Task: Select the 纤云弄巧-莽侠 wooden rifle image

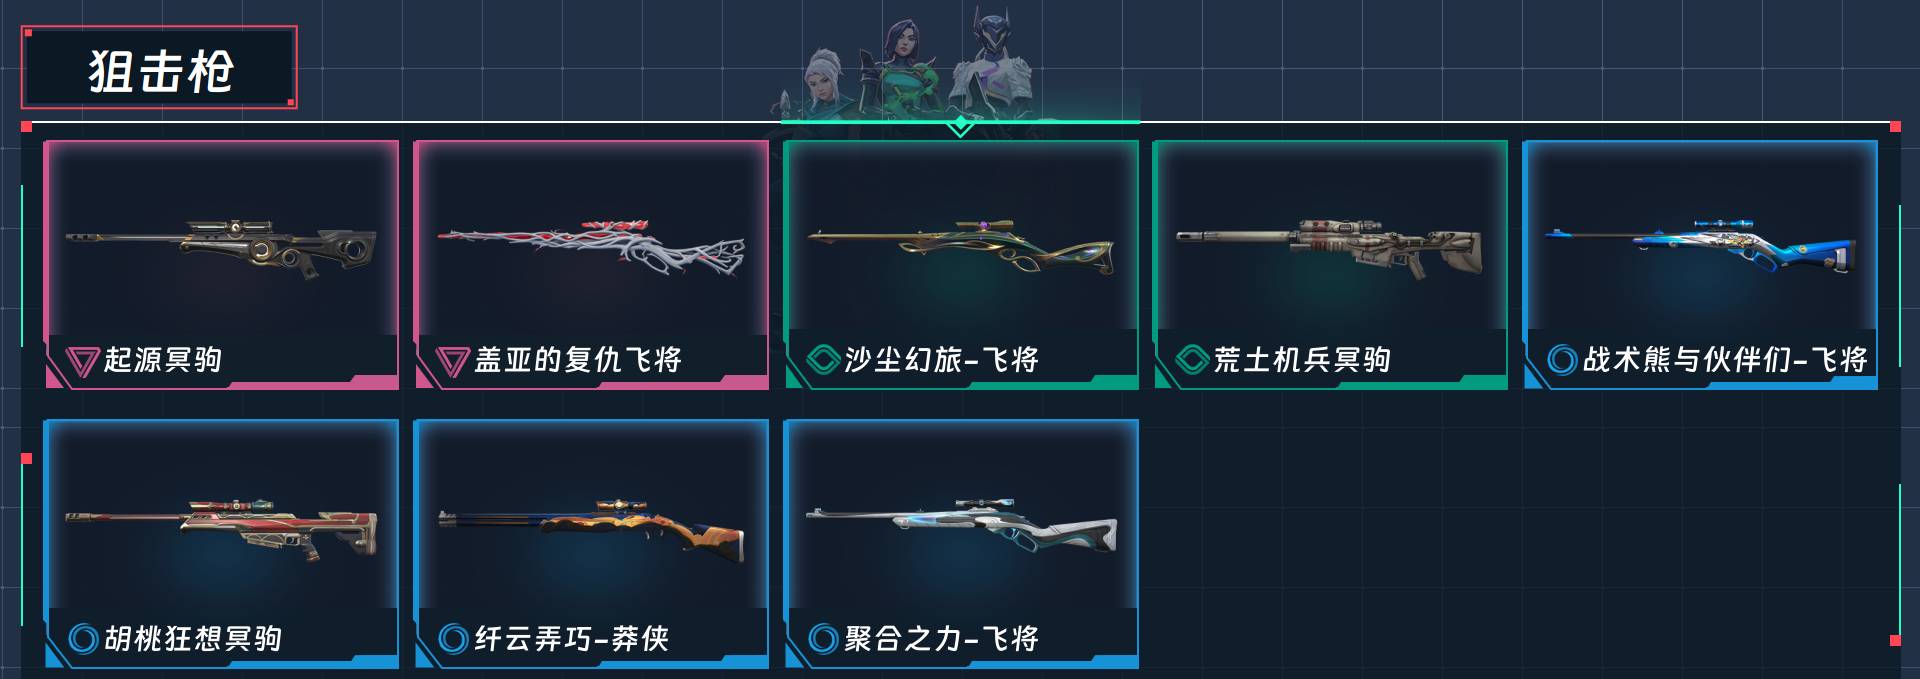Action: [x=592, y=529]
